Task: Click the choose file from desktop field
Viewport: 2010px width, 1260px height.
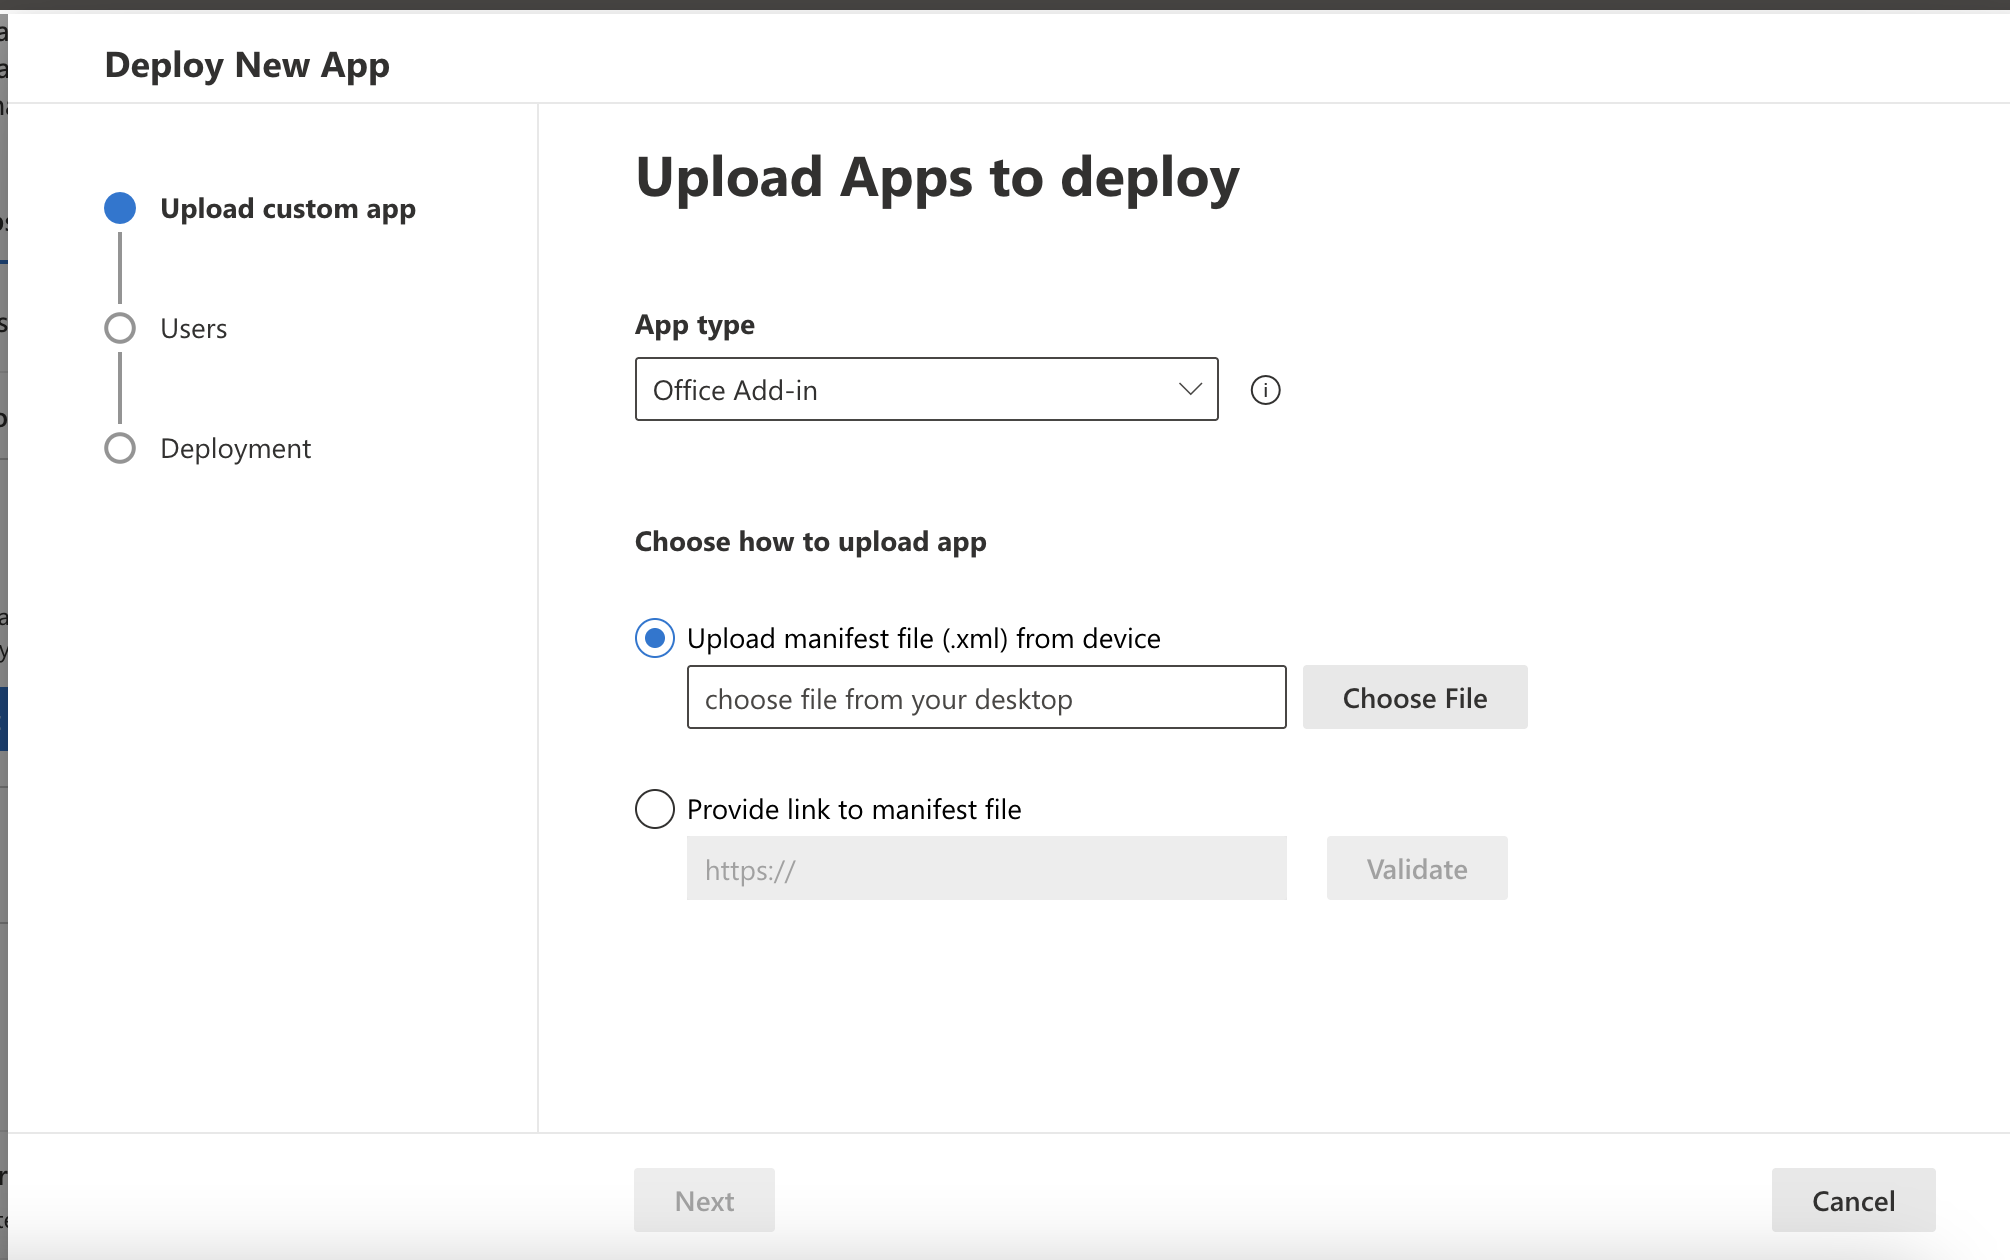Action: pos(986,698)
